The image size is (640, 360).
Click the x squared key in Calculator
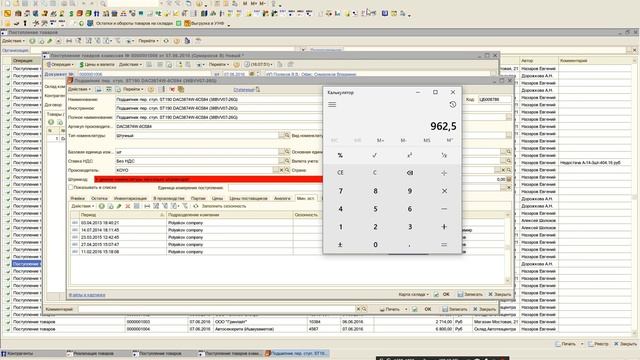[x=409, y=155]
